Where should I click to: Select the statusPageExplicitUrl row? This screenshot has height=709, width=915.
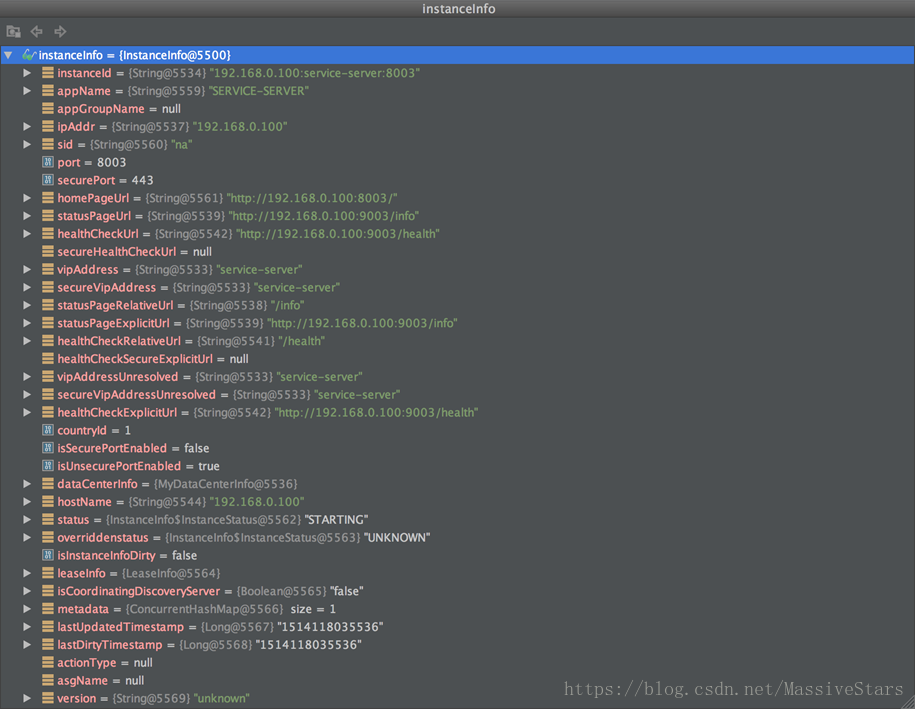click(x=458, y=323)
